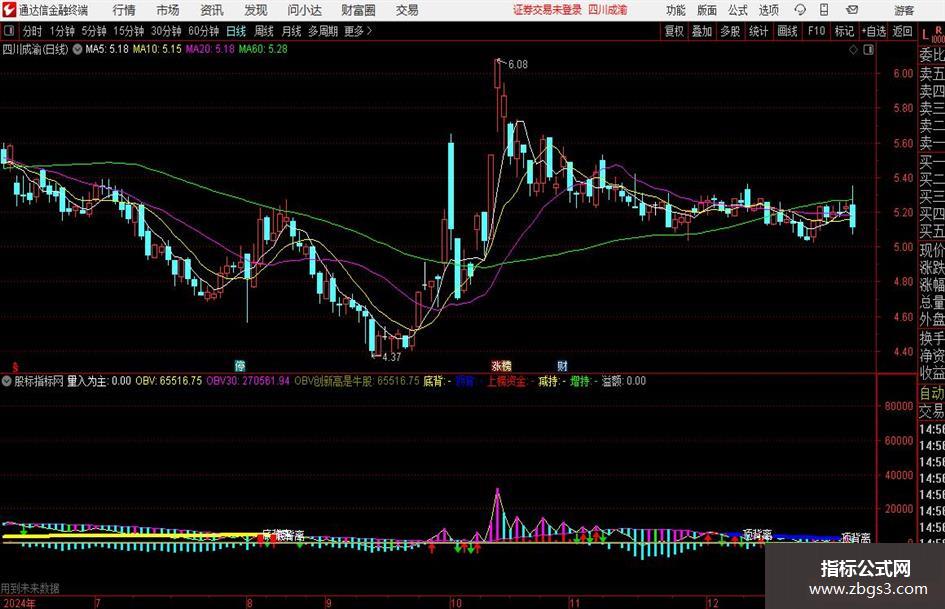Click the OBV30: 270561.94 indicator value
Image resolution: width=945 pixels, height=609 pixels.
(x=248, y=381)
